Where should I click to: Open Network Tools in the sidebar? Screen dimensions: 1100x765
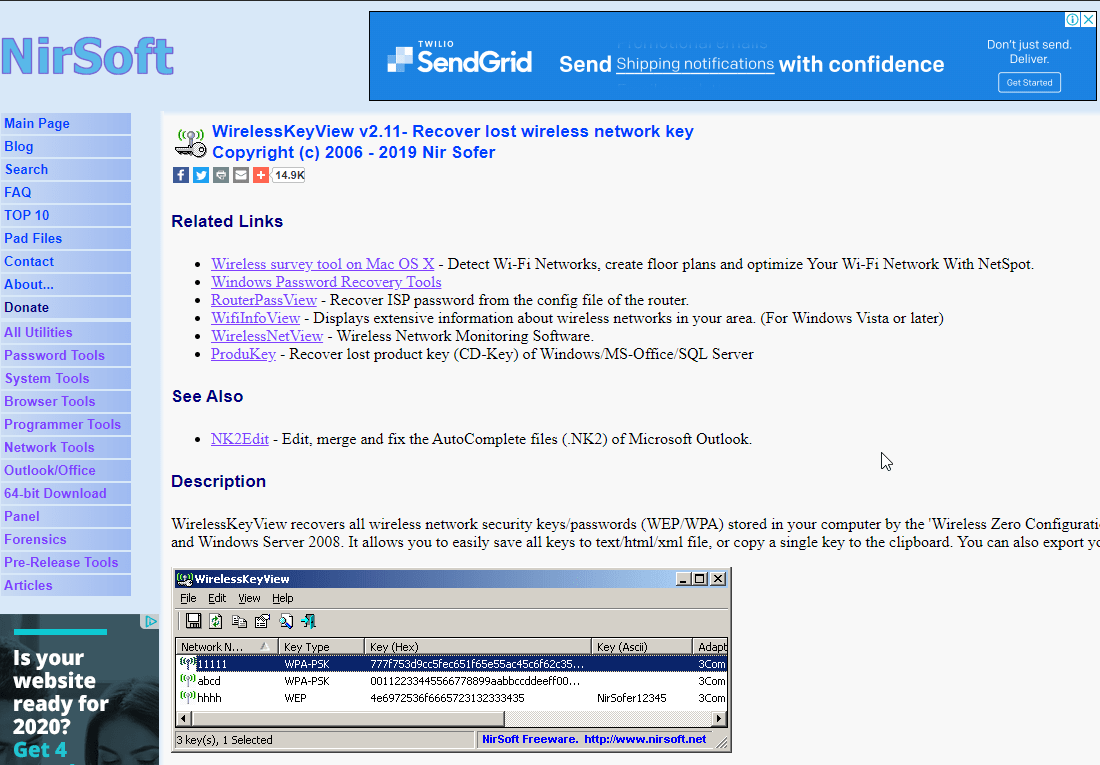pyautogui.click(x=66, y=448)
